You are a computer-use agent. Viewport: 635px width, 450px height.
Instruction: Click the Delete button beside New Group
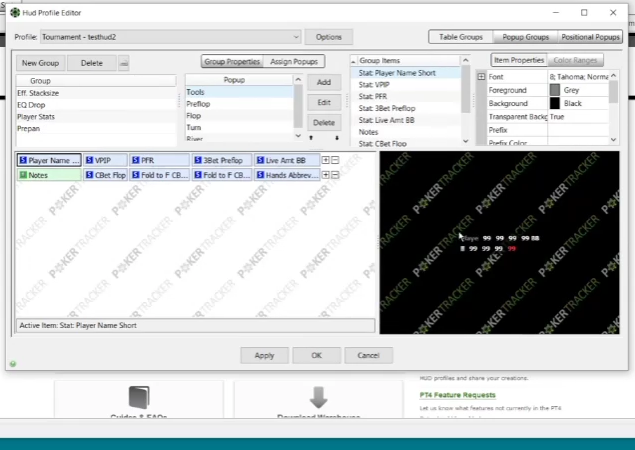click(x=92, y=63)
